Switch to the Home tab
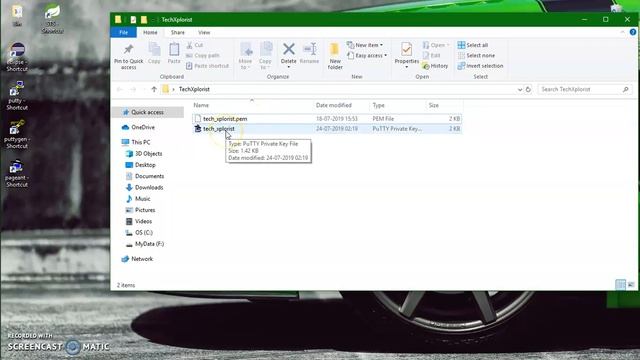The height and width of the screenshot is (360, 640). [150, 32]
